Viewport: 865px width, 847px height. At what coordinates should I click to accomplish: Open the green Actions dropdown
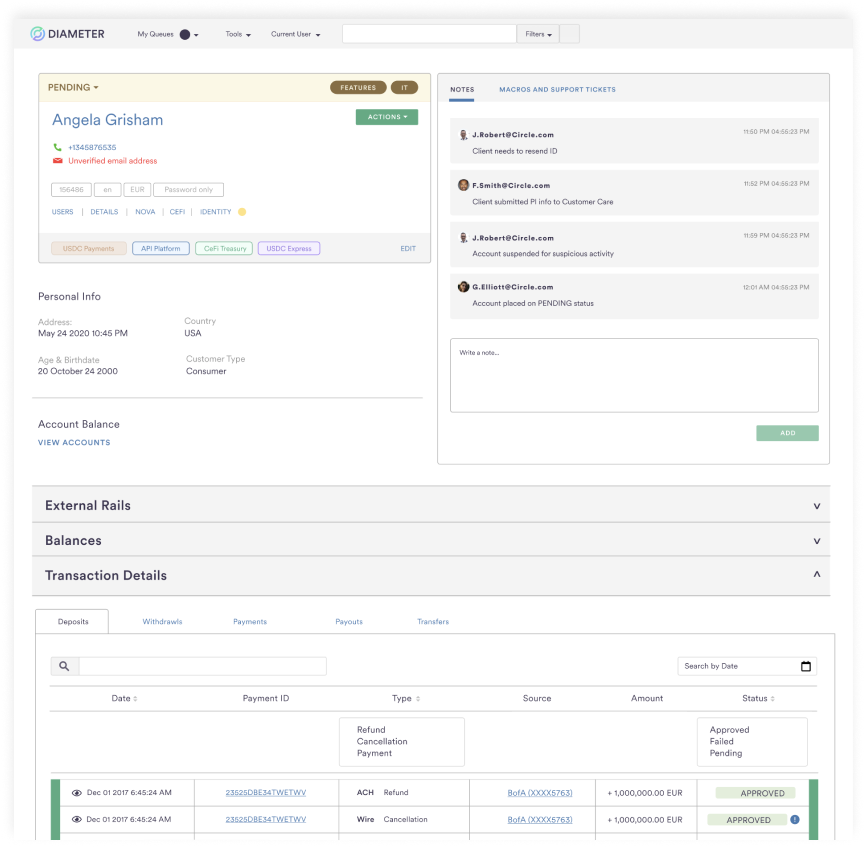(386, 117)
